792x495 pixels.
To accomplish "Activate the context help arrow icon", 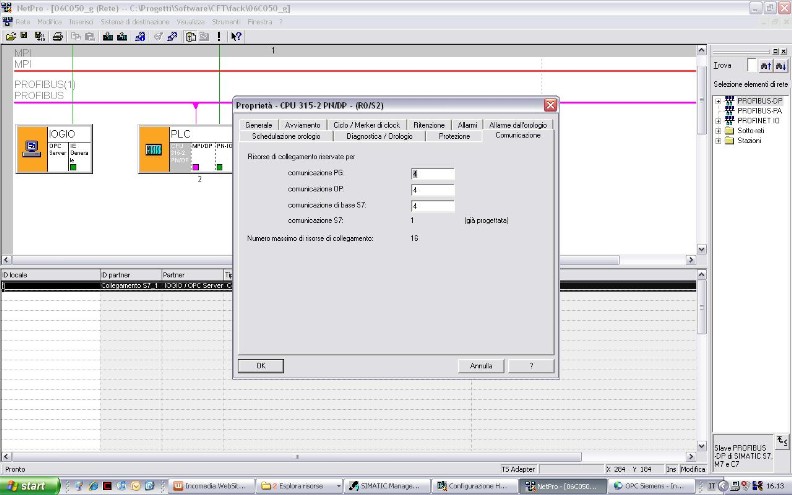I will coord(236,36).
